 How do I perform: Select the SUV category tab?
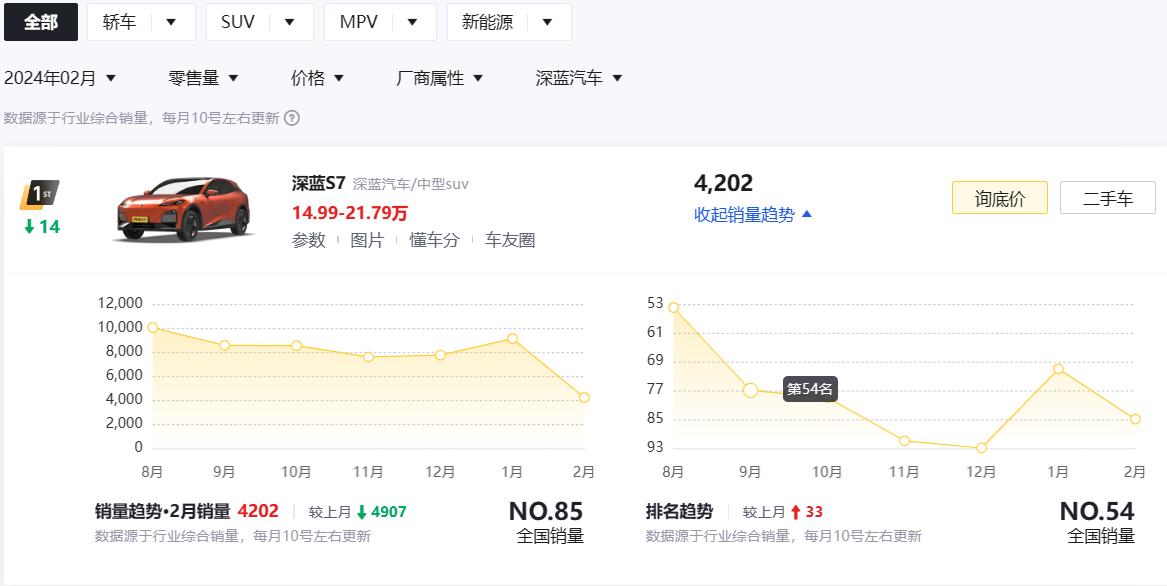[x=238, y=22]
